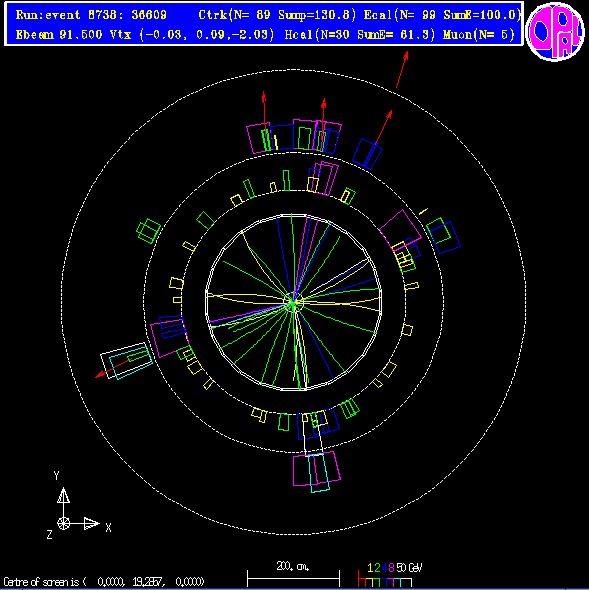The width and height of the screenshot is (589, 590).
Task: Click the OPAL logo in the corner
Action: click(555, 32)
